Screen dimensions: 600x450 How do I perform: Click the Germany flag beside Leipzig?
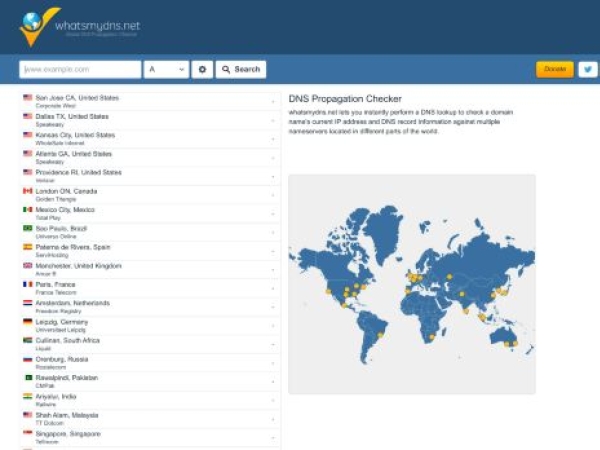coord(28,322)
